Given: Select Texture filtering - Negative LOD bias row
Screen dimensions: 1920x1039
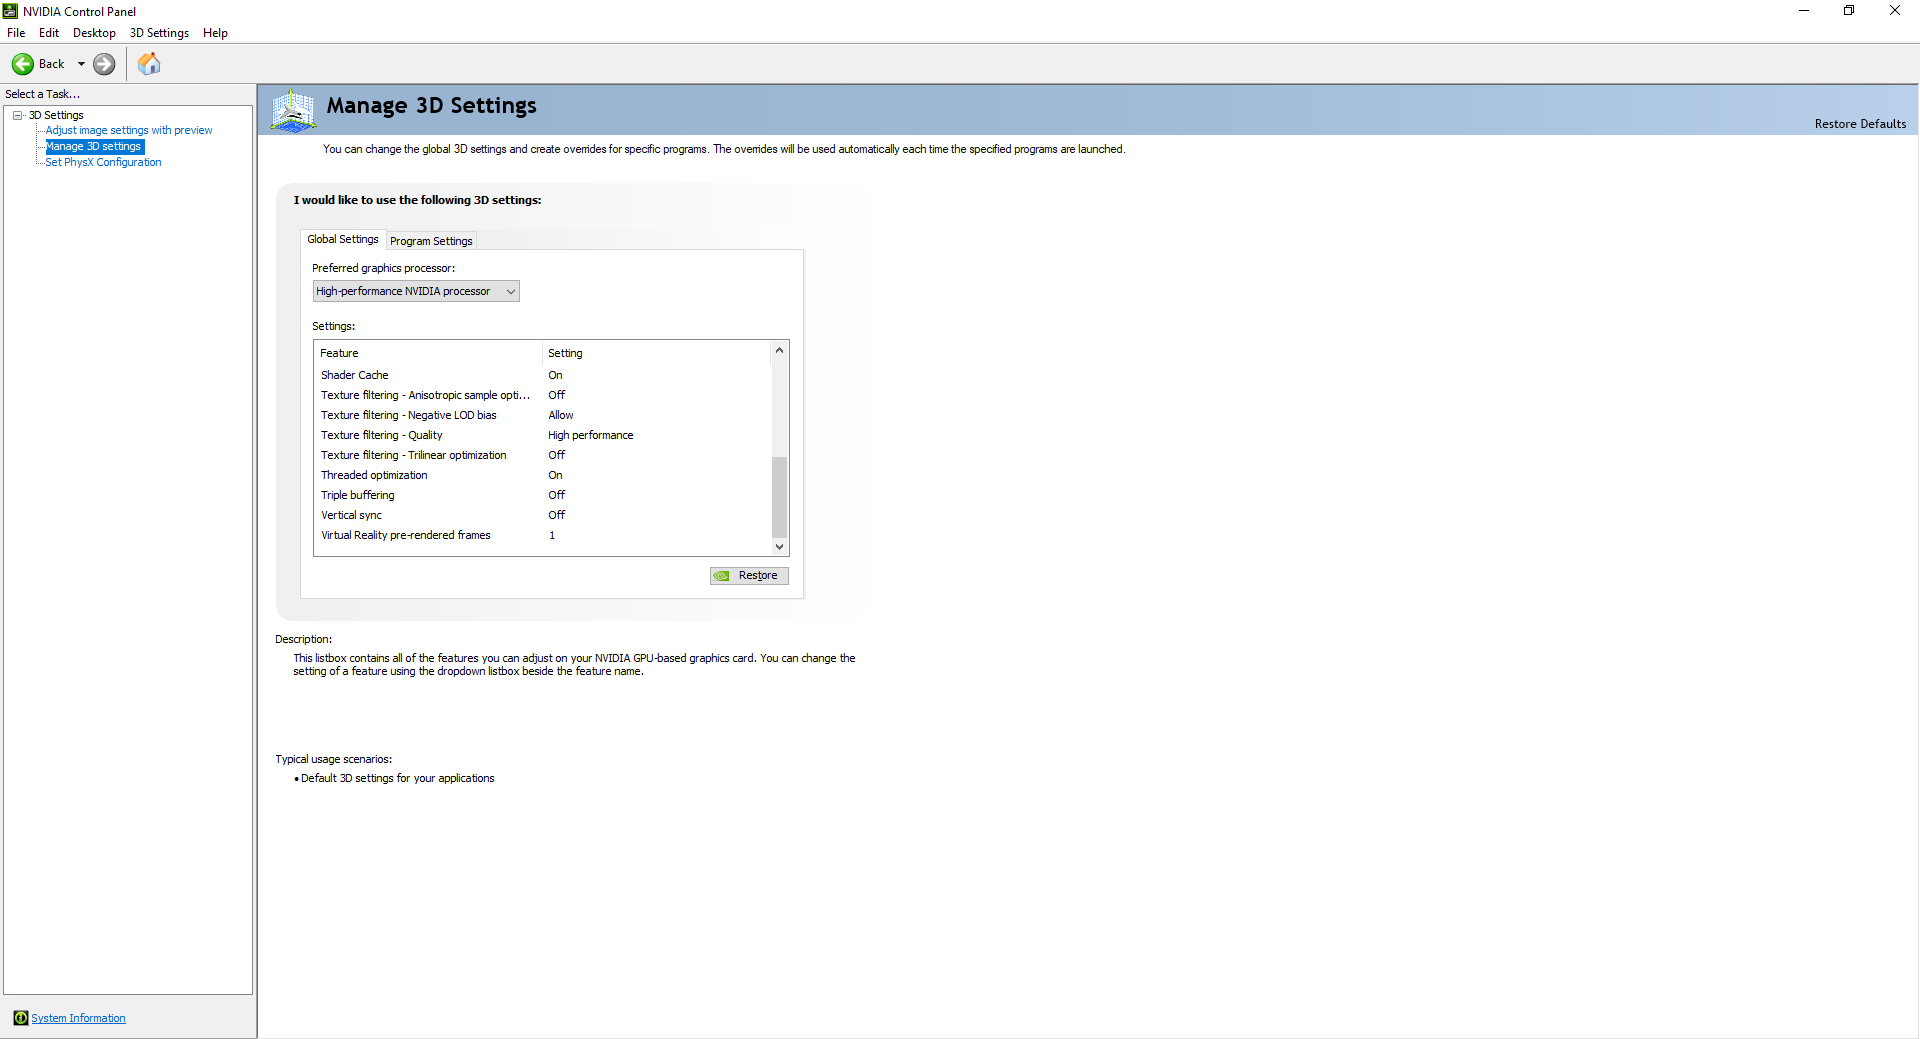Looking at the screenshot, I should [543, 415].
